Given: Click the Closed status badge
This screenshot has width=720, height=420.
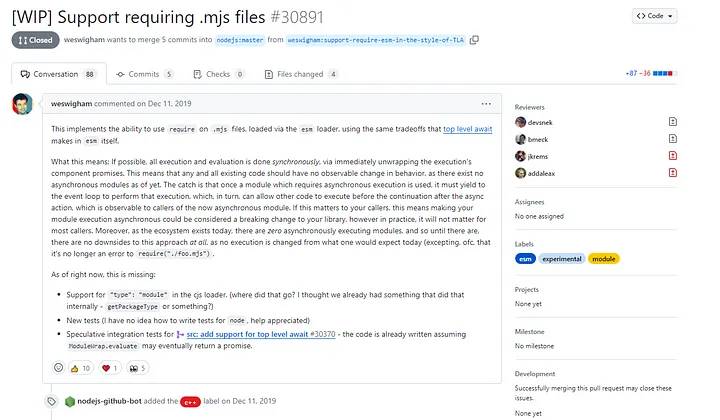Looking at the screenshot, I should click(x=35, y=40).
